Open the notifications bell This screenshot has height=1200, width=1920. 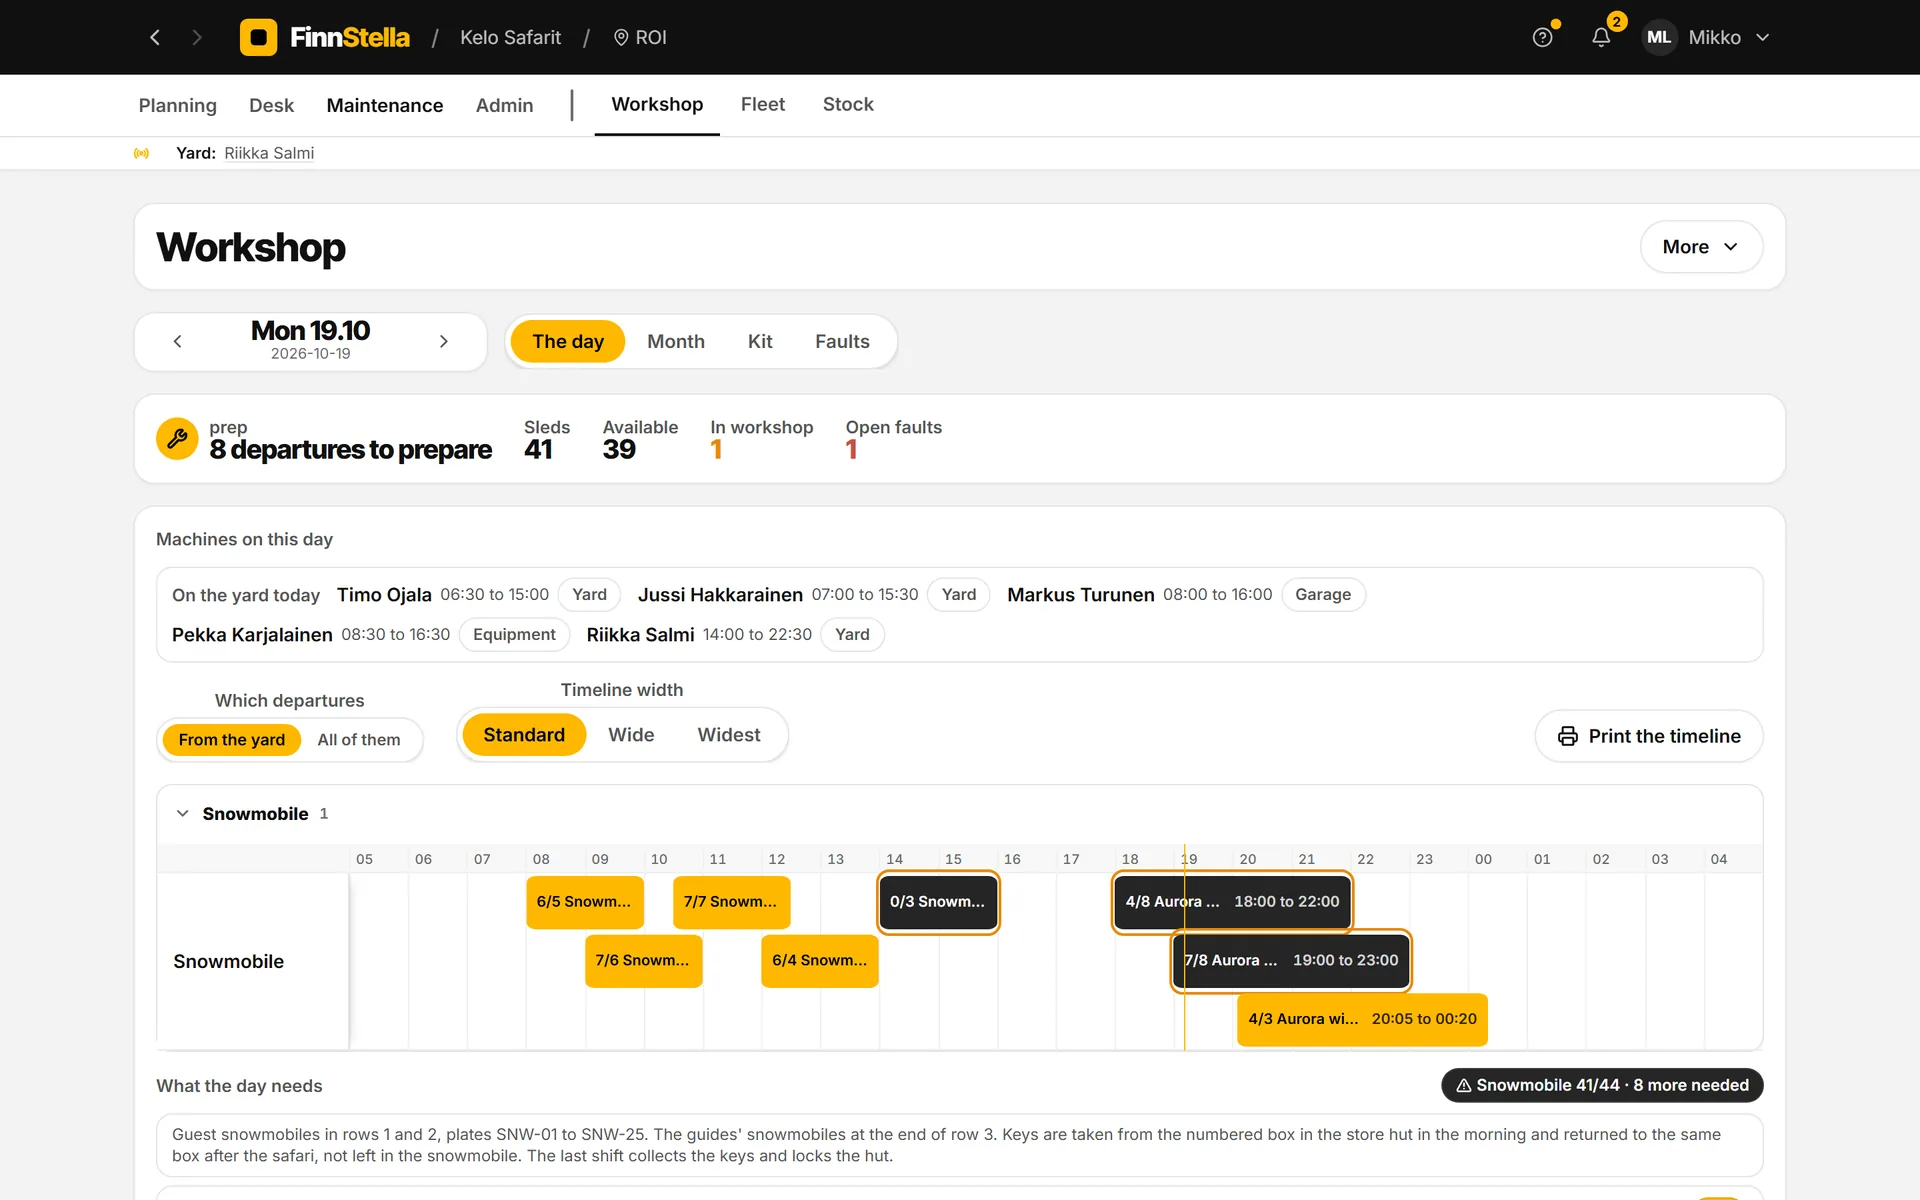point(1601,37)
